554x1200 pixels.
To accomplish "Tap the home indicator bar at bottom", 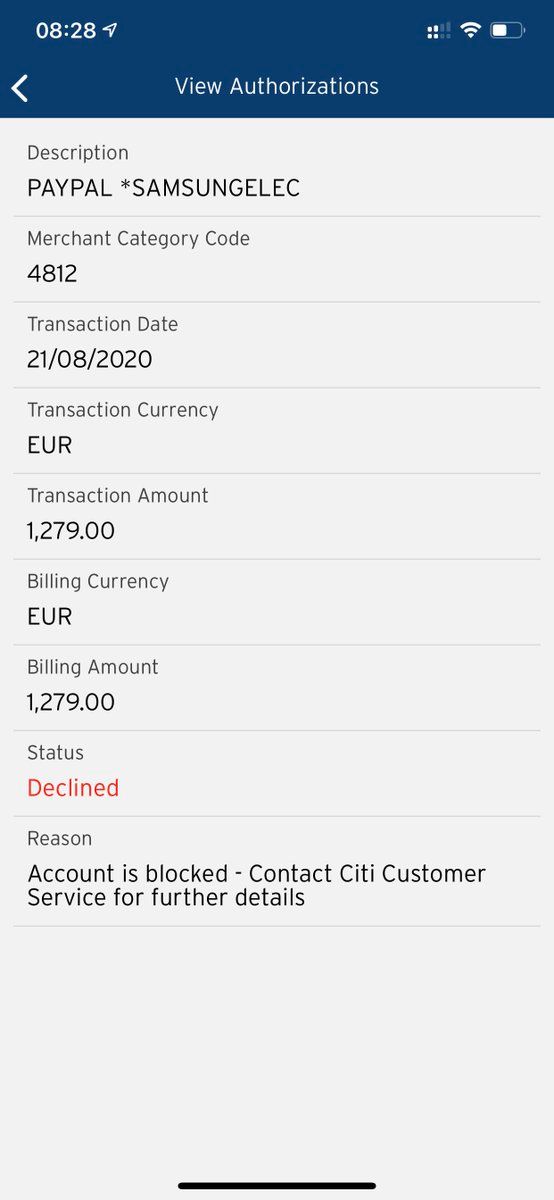I will [x=277, y=1186].
